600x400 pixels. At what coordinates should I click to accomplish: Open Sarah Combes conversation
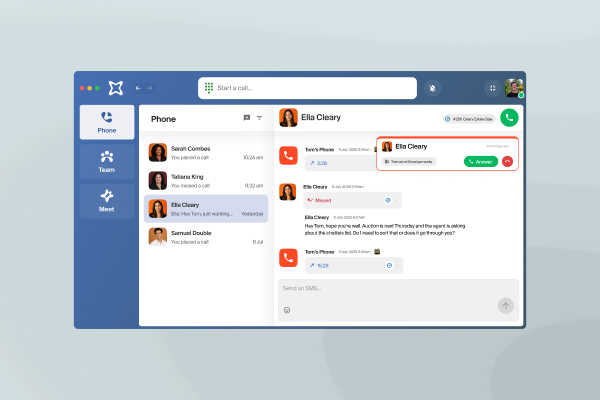[206, 152]
